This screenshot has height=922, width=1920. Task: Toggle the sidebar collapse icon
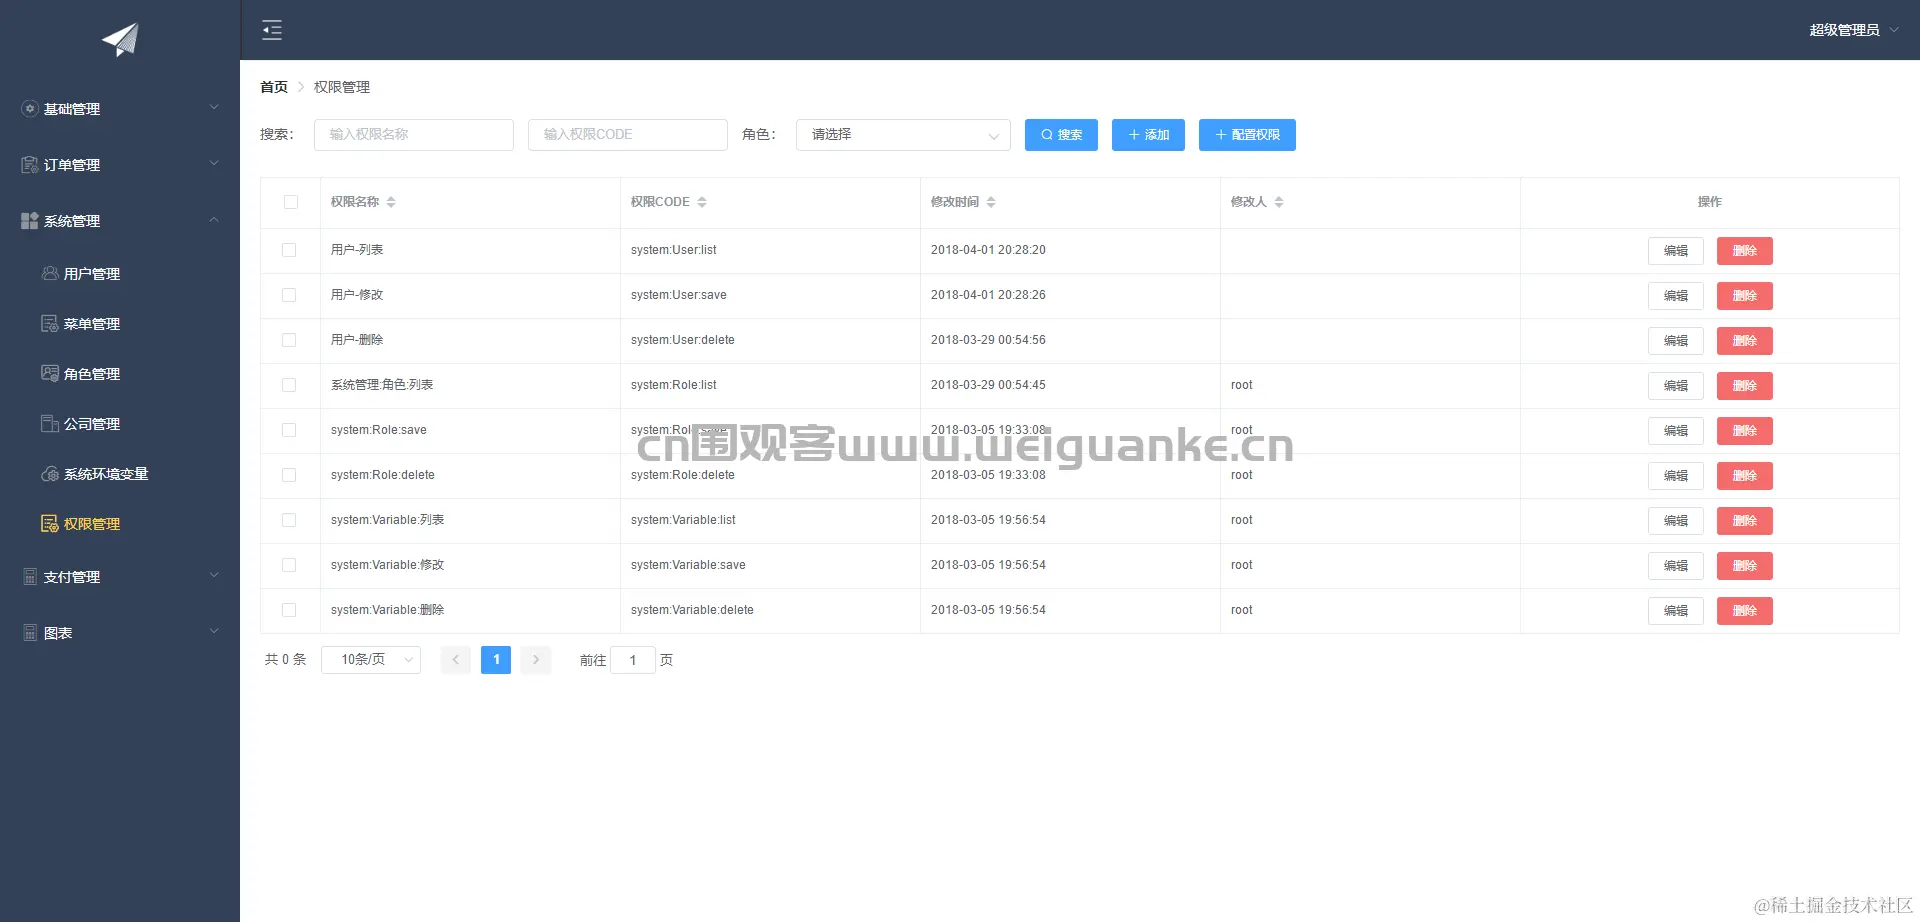[x=272, y=30]
